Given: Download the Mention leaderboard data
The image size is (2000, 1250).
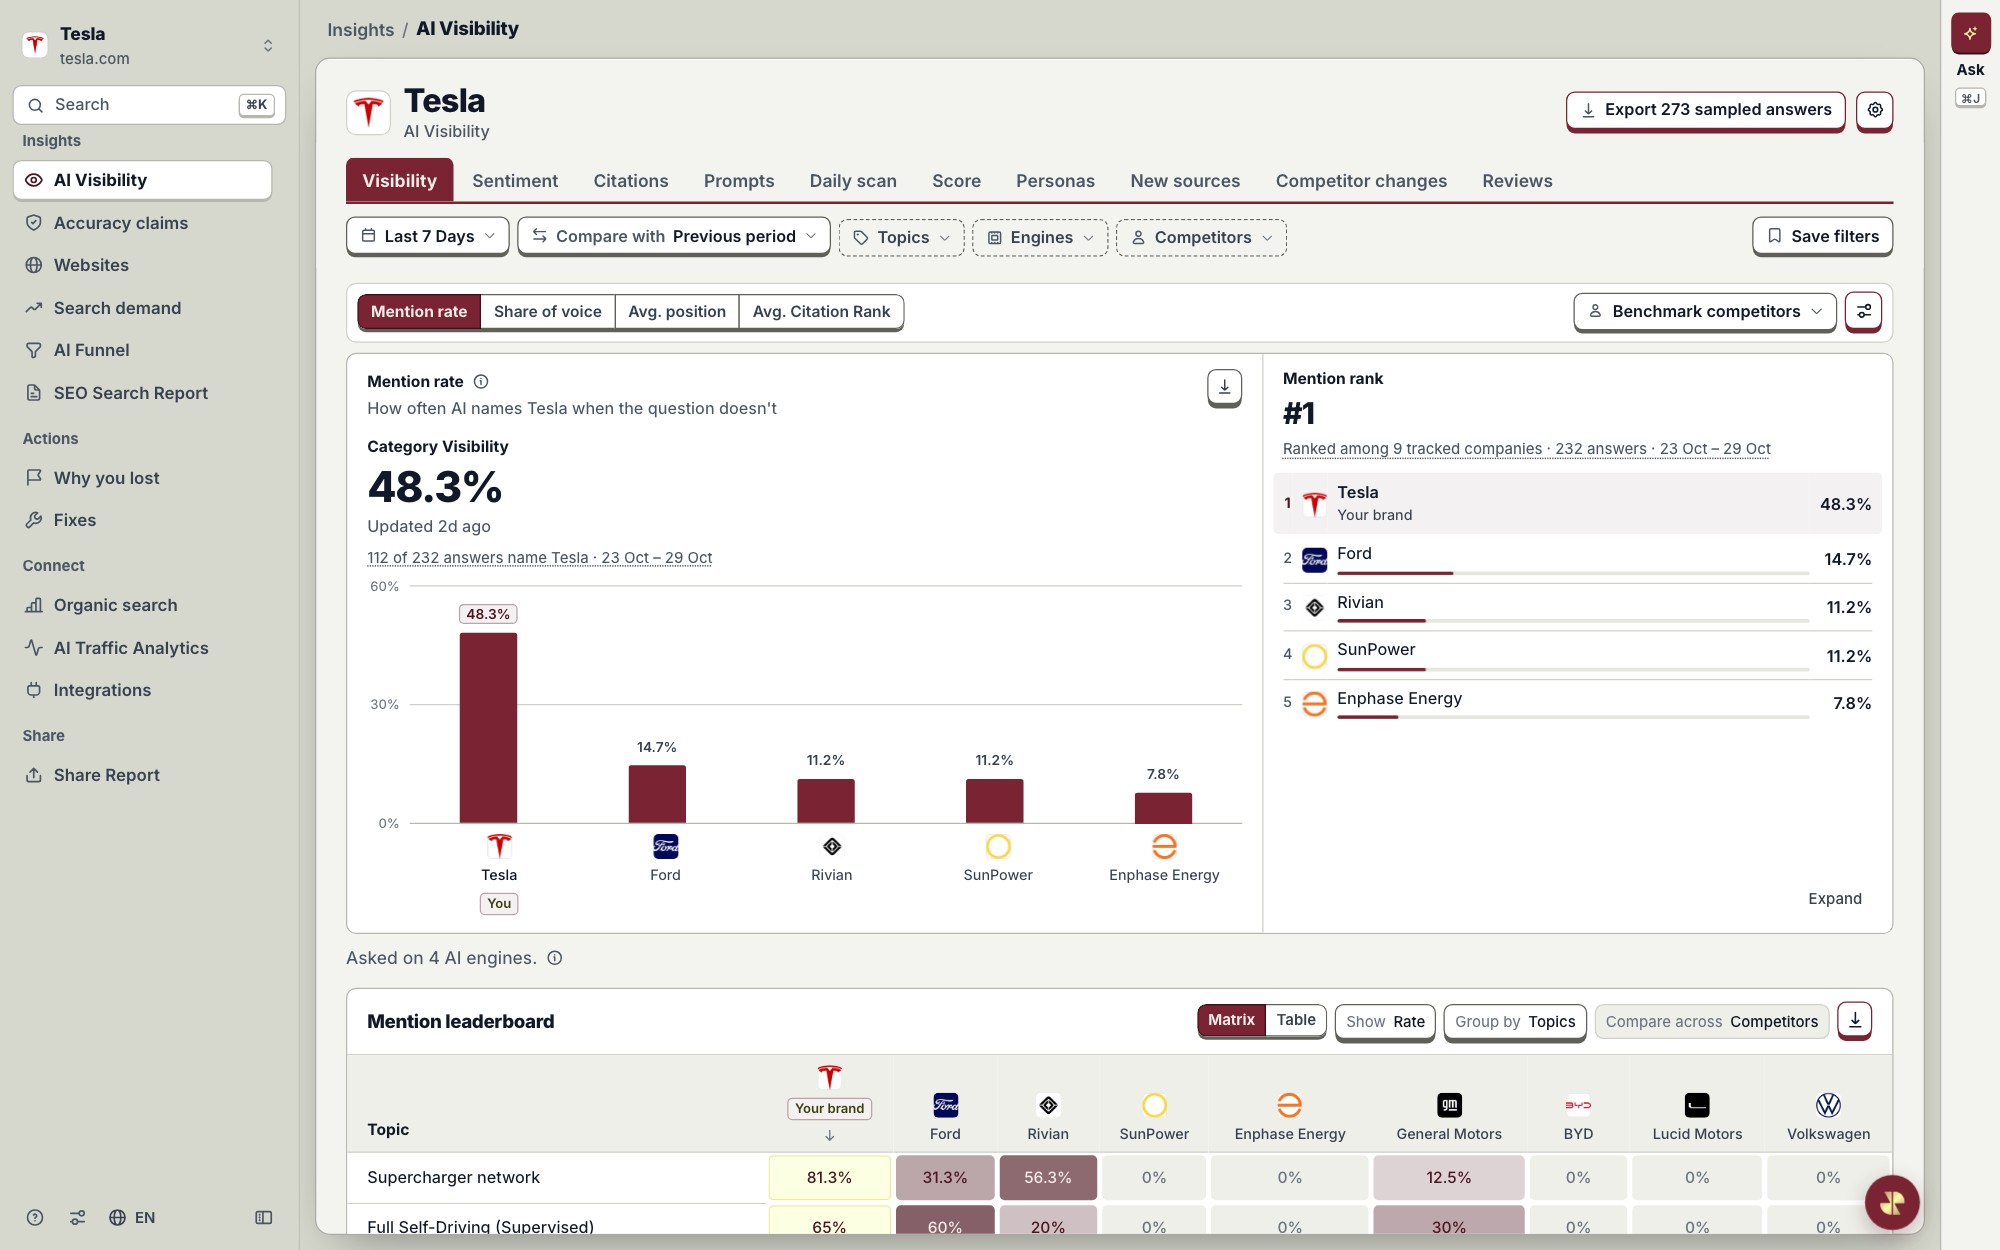Looking at the screenshot, I should click(x=1855, y=1020).
